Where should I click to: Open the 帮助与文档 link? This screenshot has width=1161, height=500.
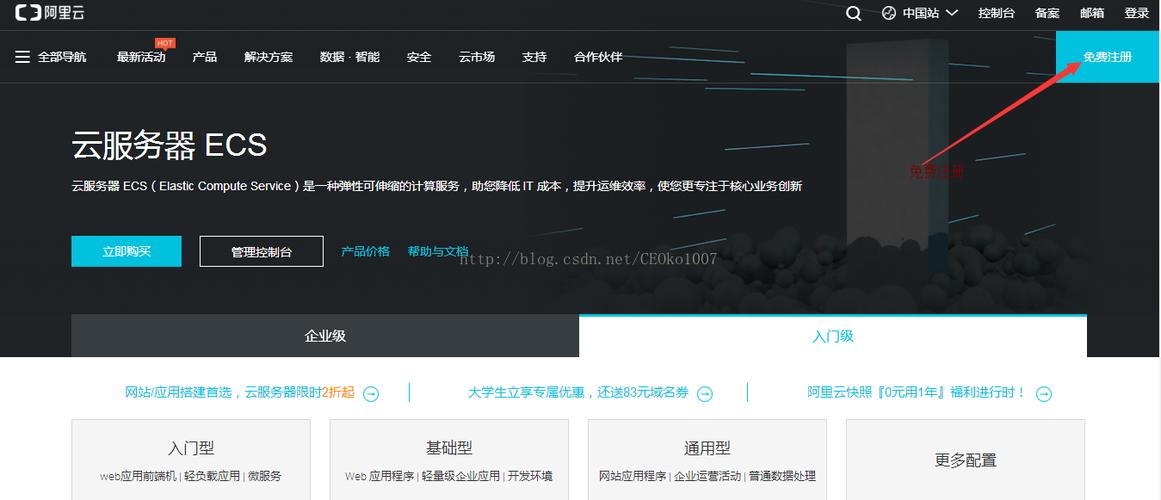(438, 251)
